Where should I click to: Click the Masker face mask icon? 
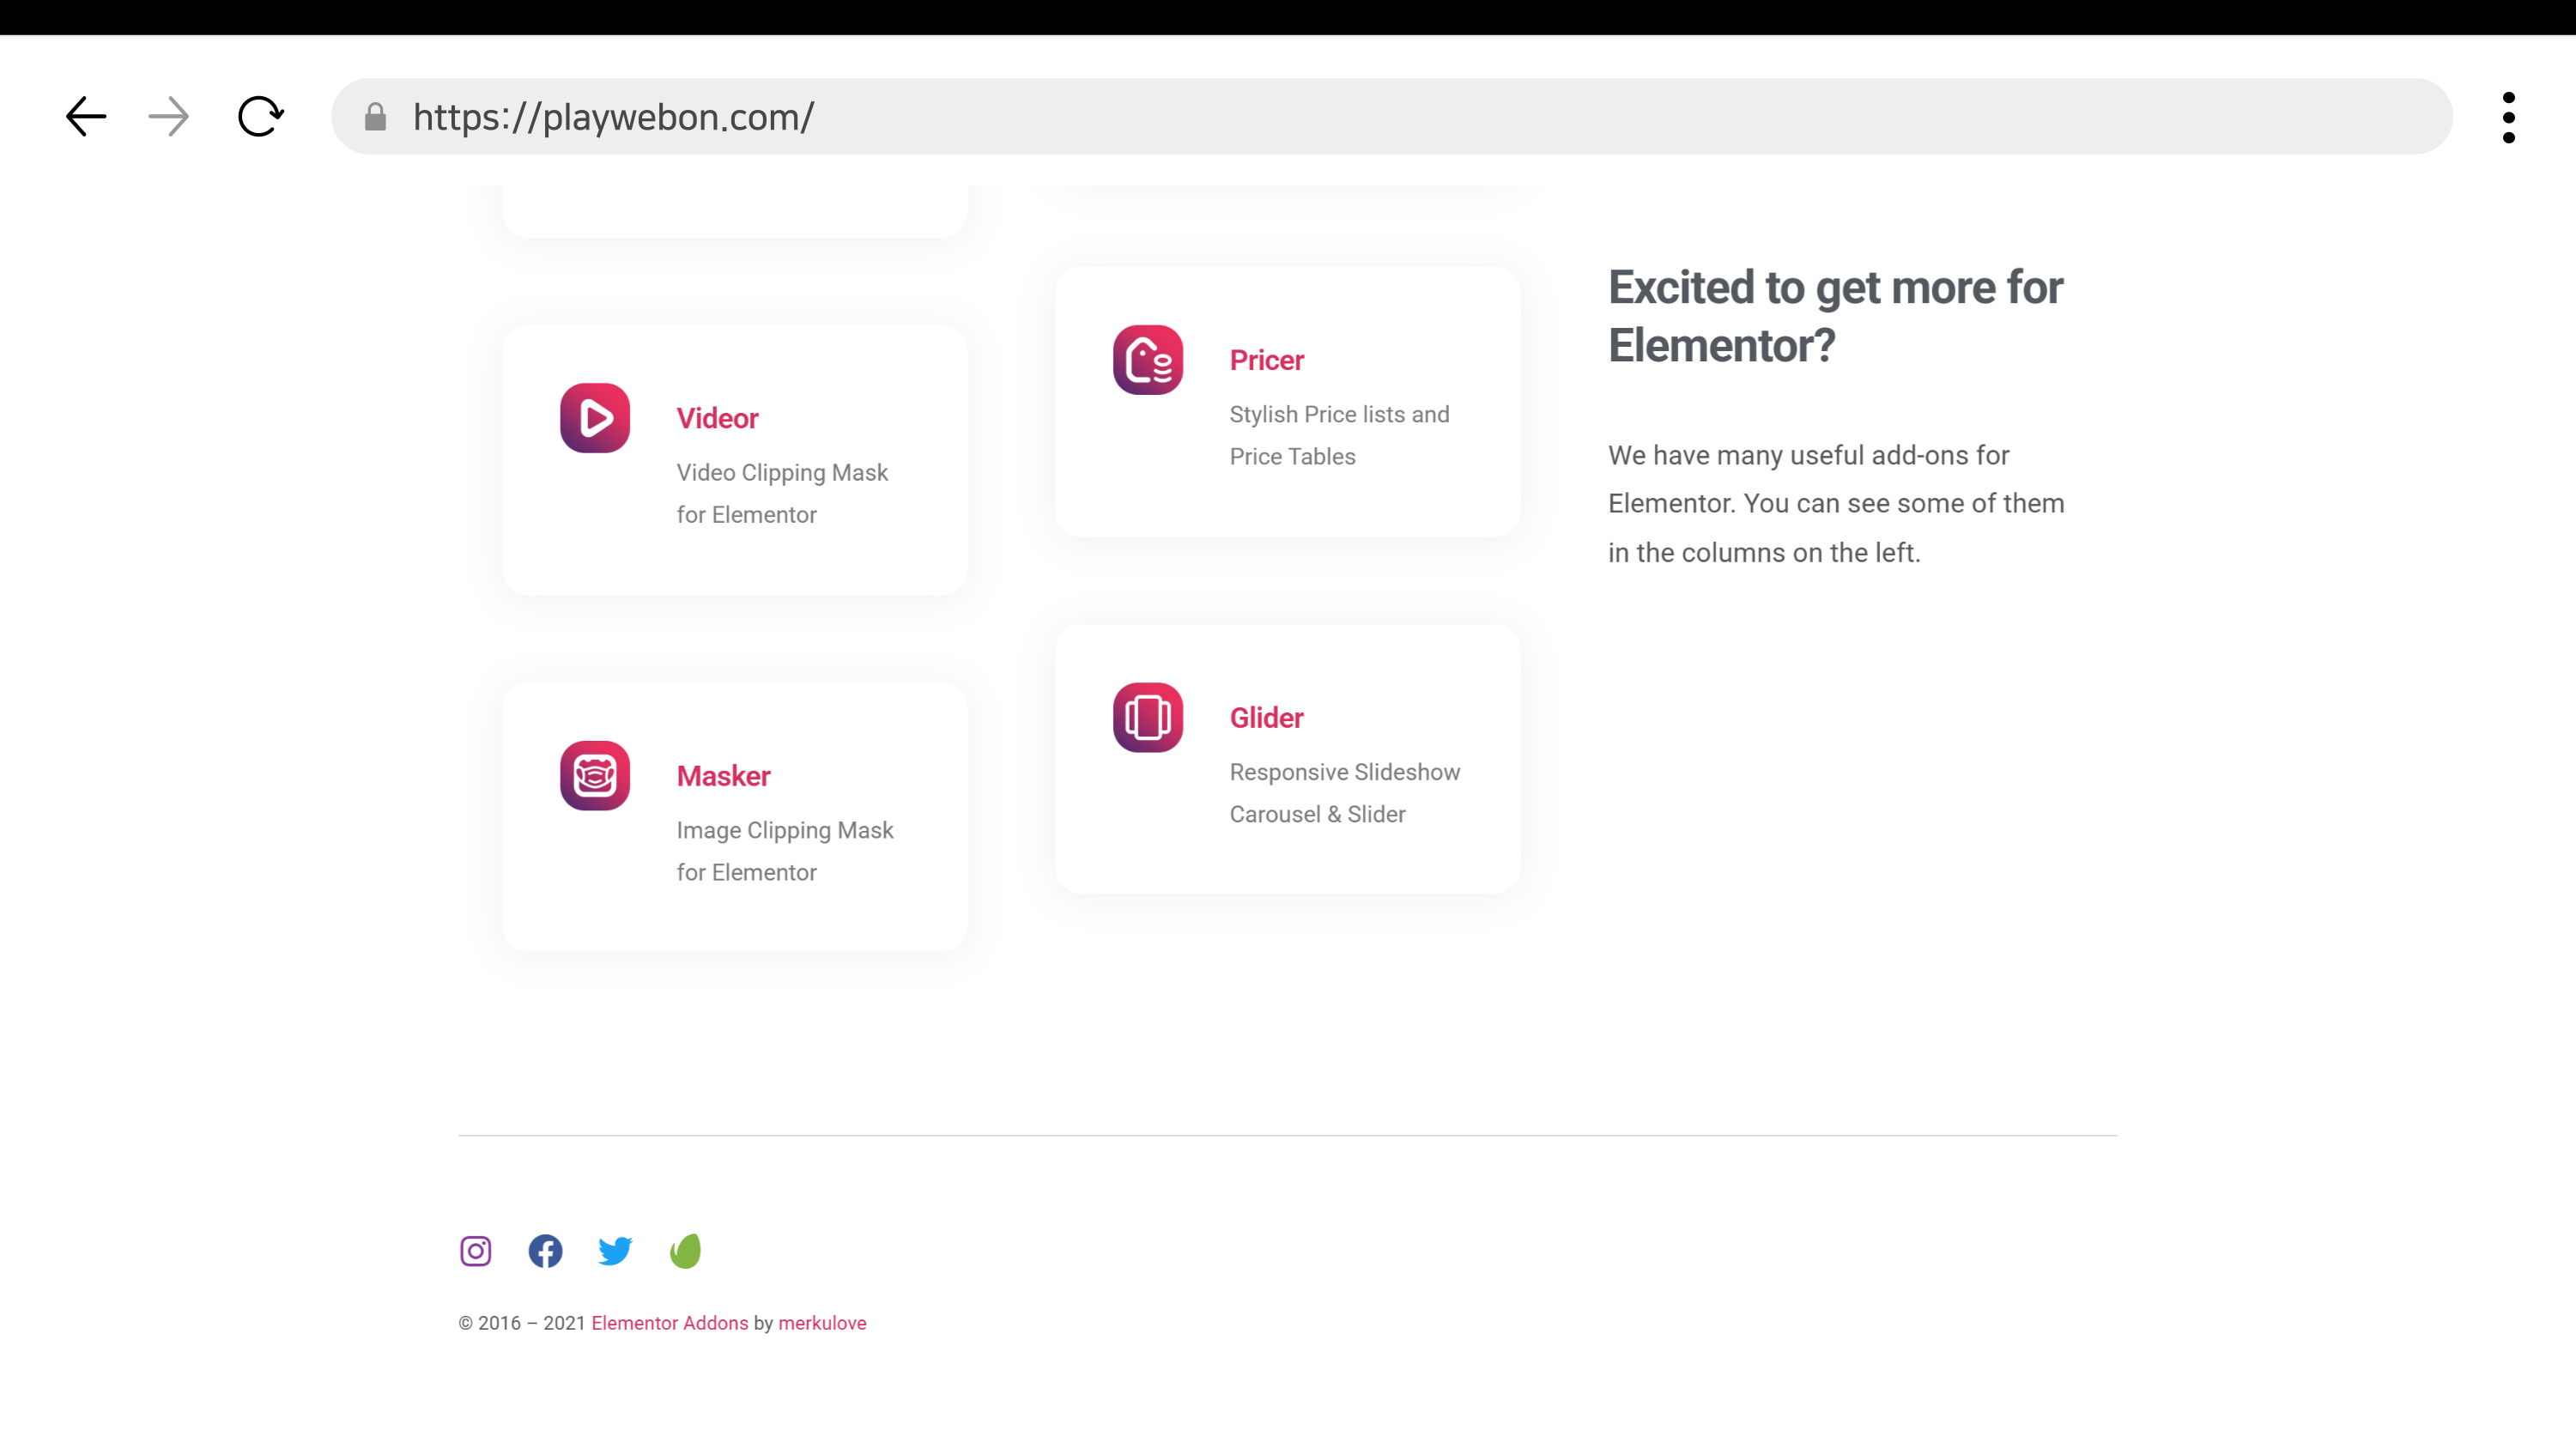click(595, 776)
